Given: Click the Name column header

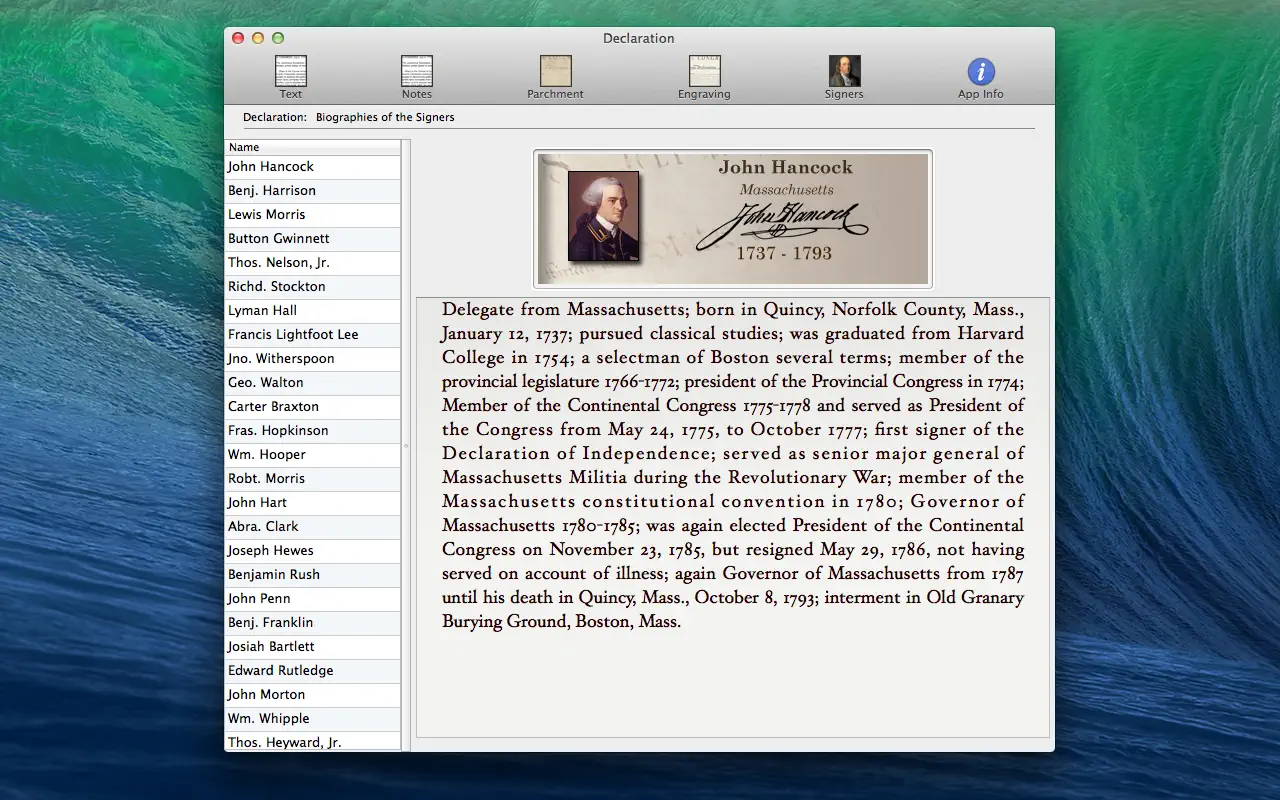Looking at the screenshot, I should (313, 147).
